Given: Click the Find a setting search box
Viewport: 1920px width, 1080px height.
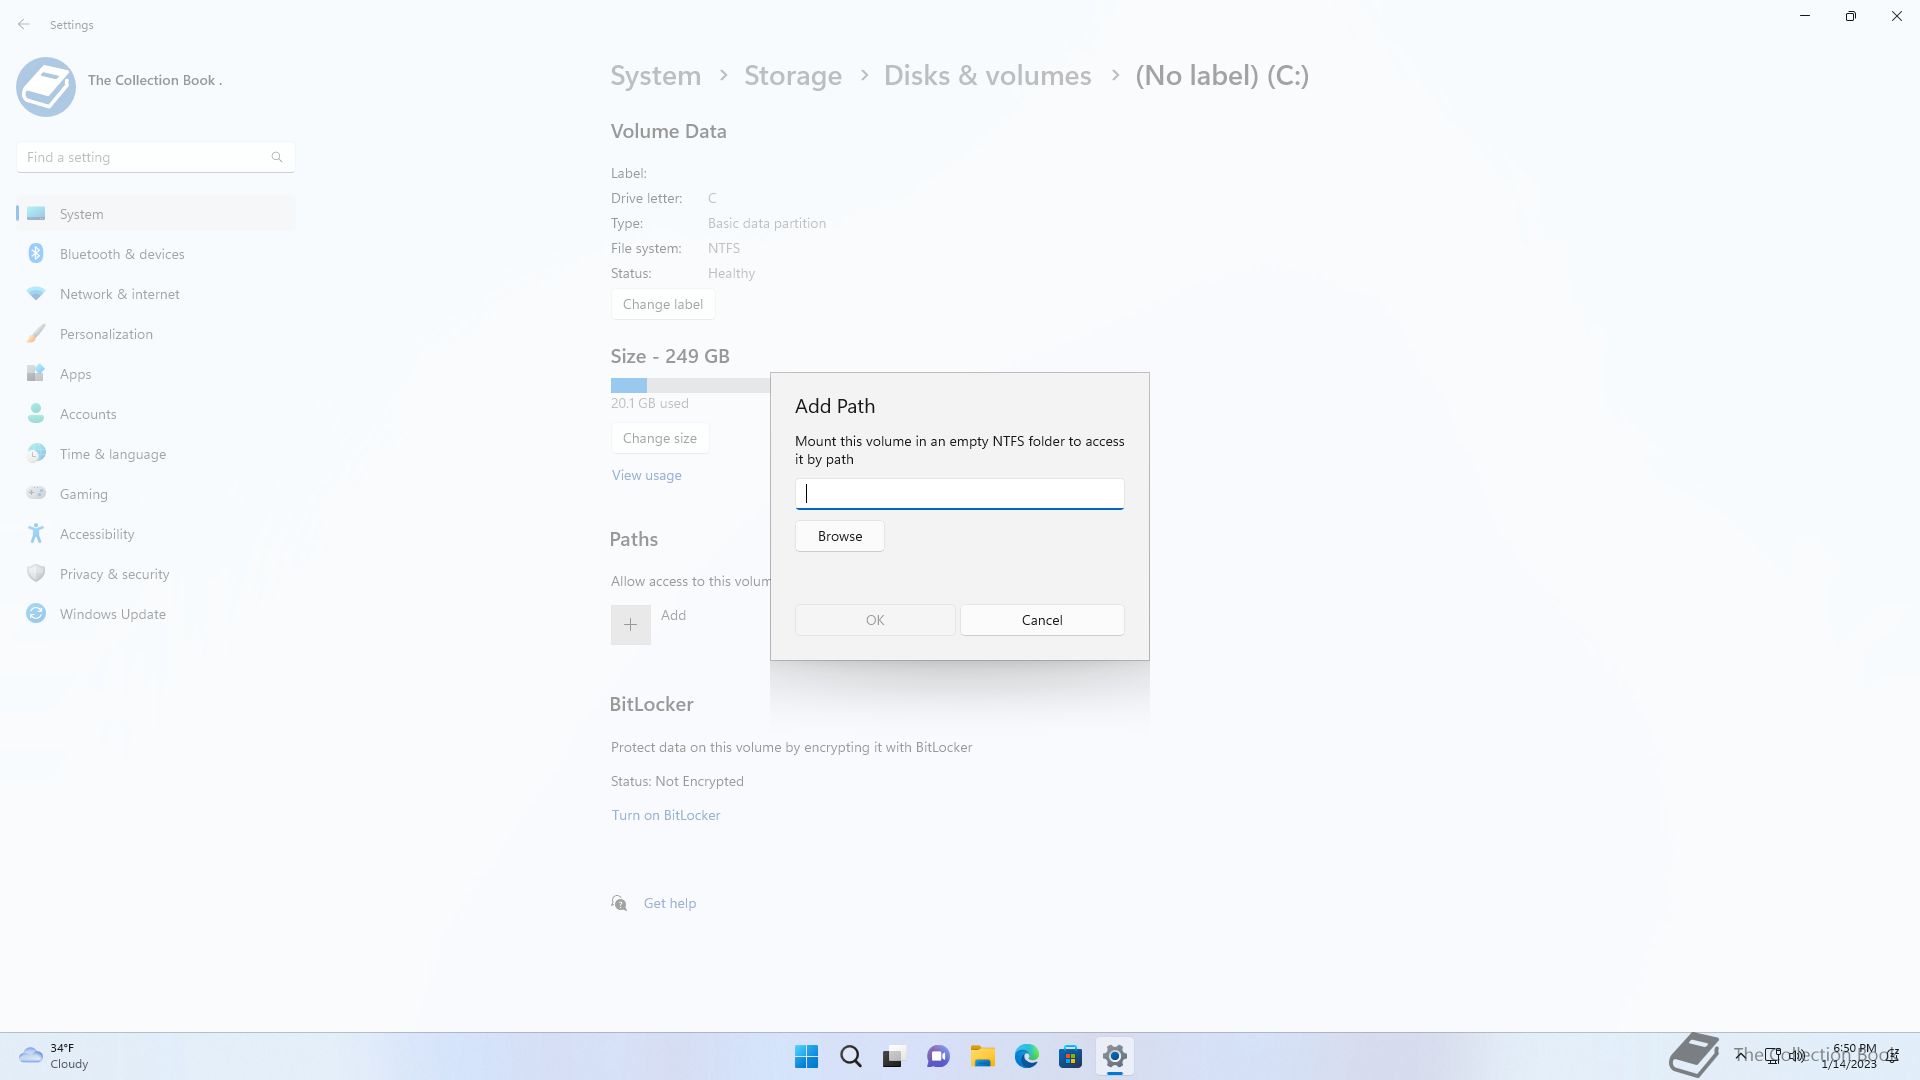Looking at the screenshot, I should click(145, 157).
